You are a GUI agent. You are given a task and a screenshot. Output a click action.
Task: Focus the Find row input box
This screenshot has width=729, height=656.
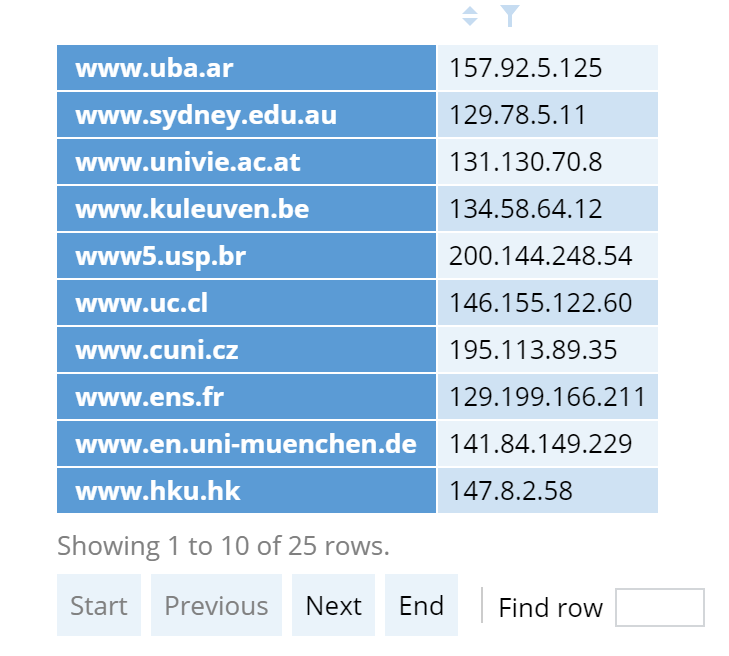(x=659, y=607)
